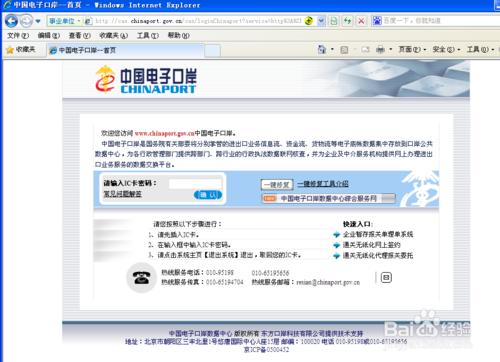Click the Home icon on the command bar
Screen dimensions: 500x362
coord(322,50)
